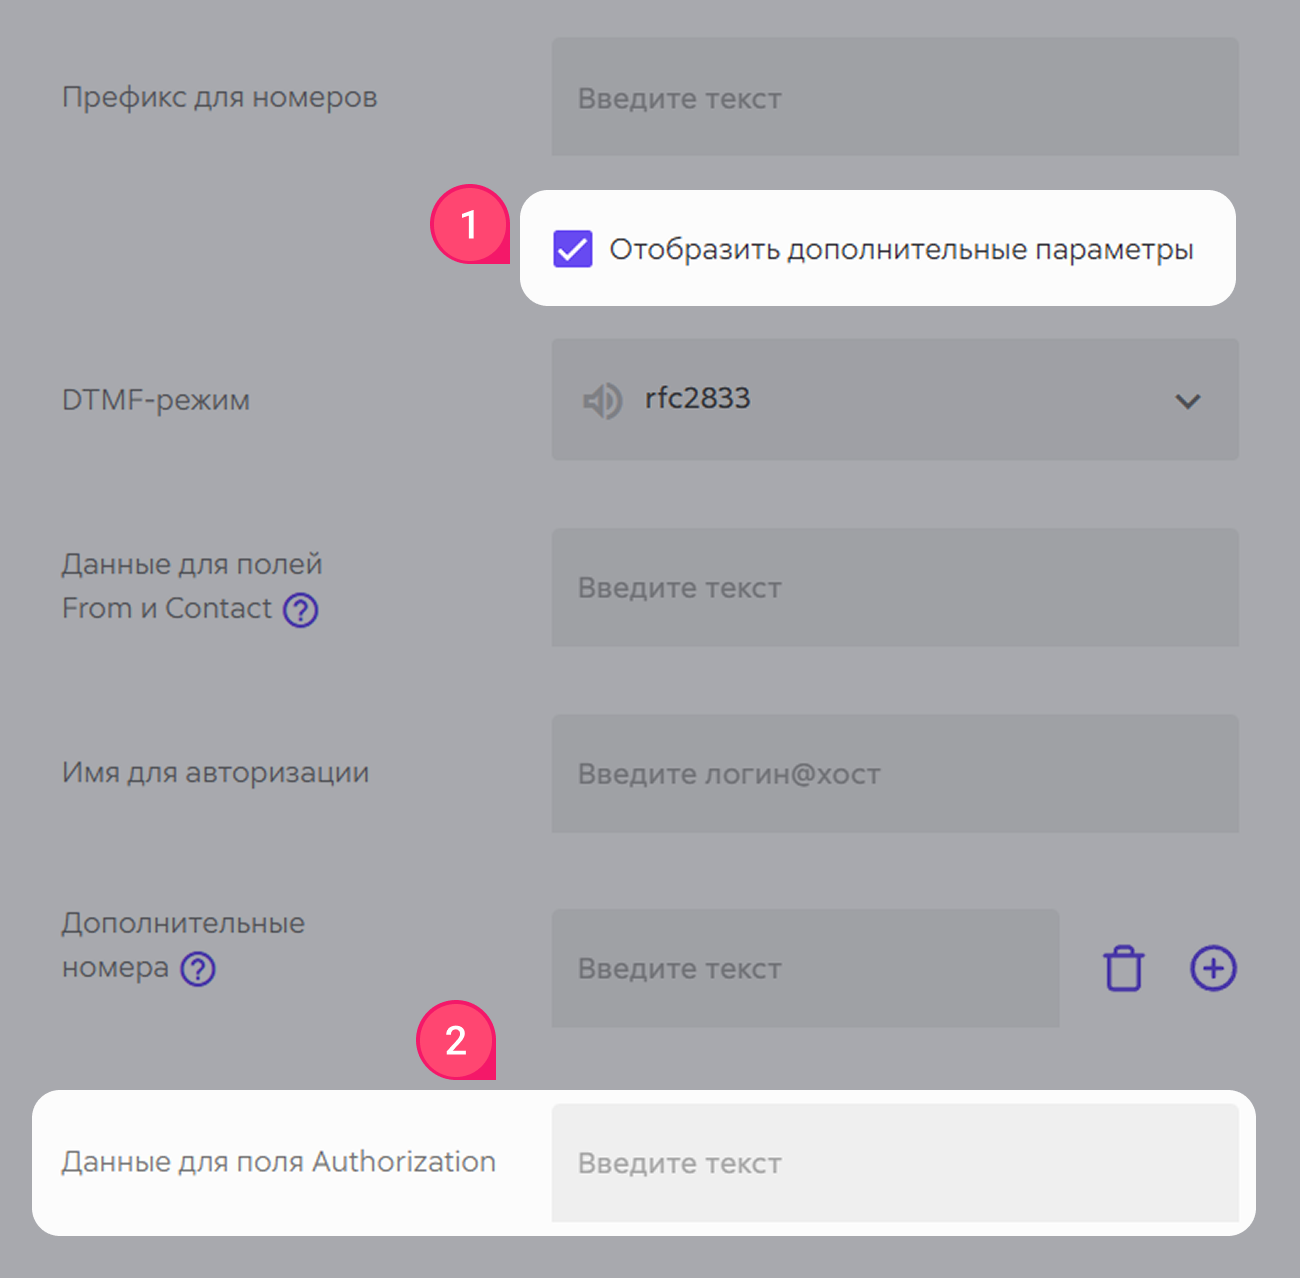Click the Имя для авторизации label
1300x1278 pixels.
[x=215, y=773]
